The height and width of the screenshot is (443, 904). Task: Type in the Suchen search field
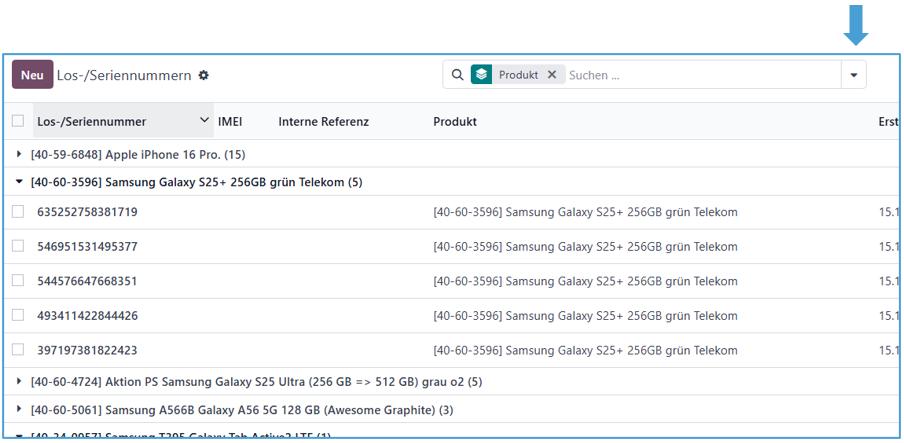700,75
